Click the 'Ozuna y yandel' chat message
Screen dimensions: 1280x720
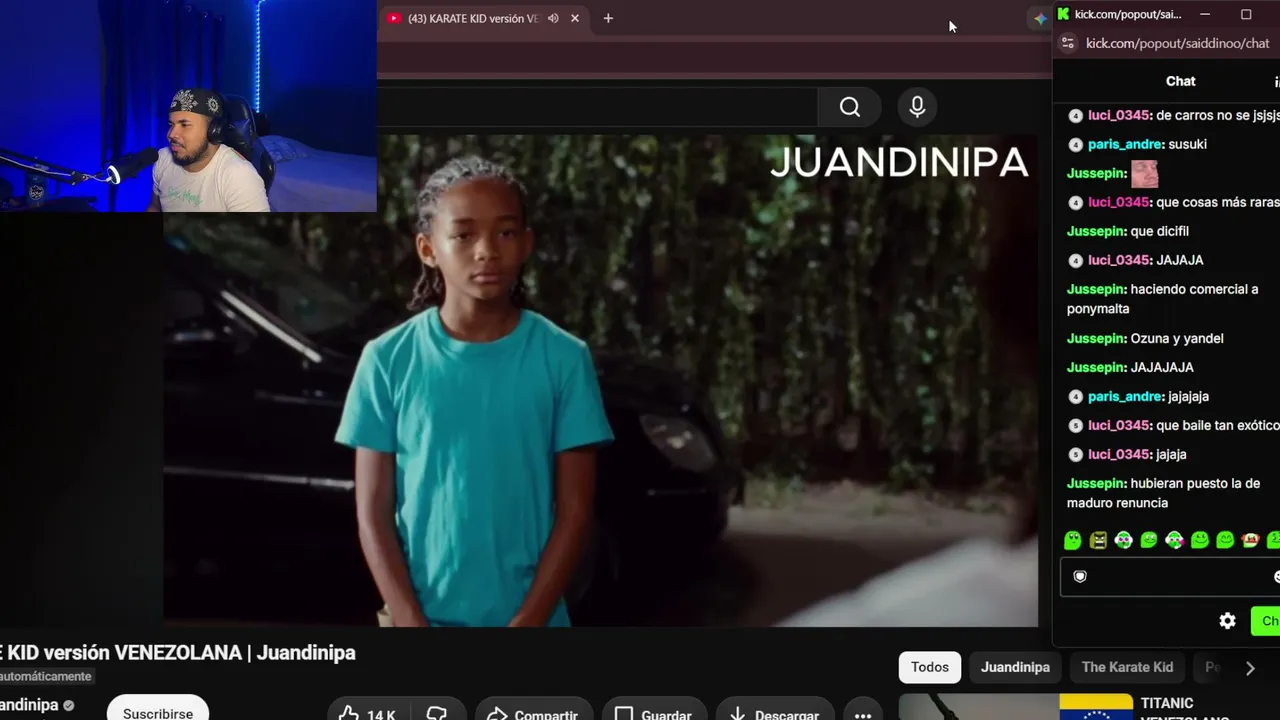pos(1177,338)
